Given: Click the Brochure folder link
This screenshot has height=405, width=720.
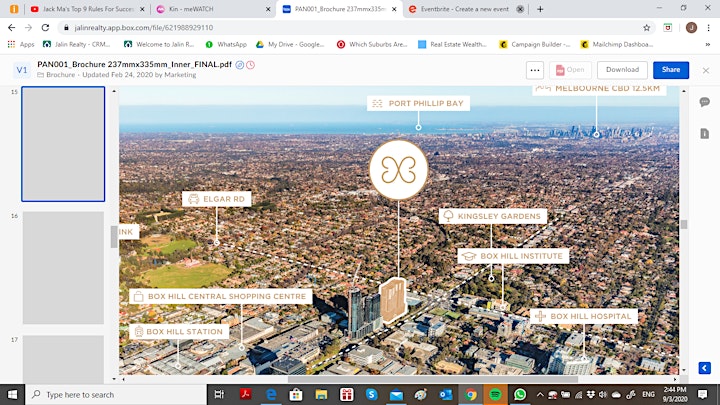Looking at the screenshot, I should point(60,75).
